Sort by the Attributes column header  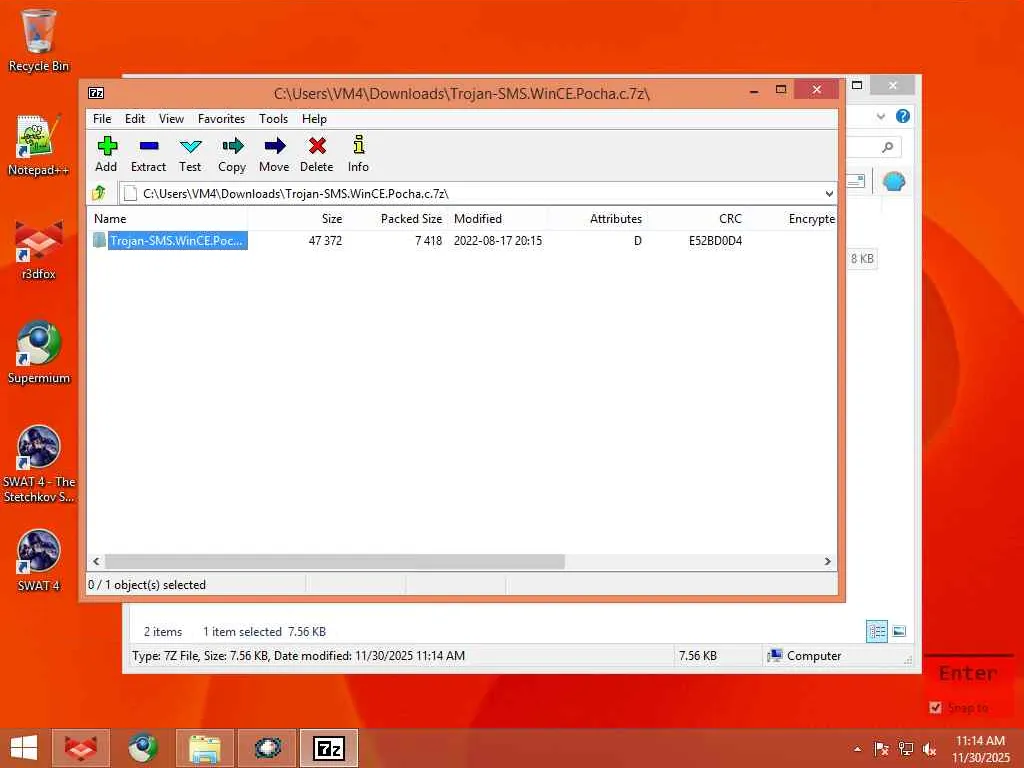pos(598,219)
